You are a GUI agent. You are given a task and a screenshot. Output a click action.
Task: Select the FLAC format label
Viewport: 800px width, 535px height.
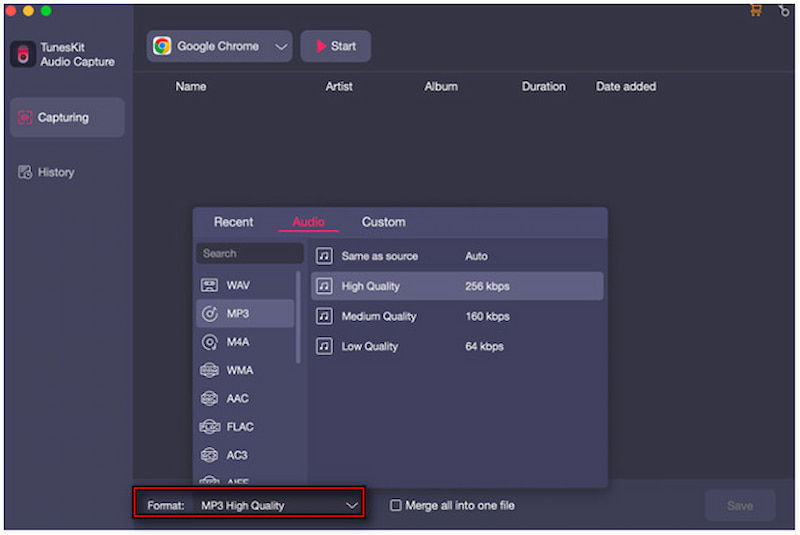click(240, 427)
